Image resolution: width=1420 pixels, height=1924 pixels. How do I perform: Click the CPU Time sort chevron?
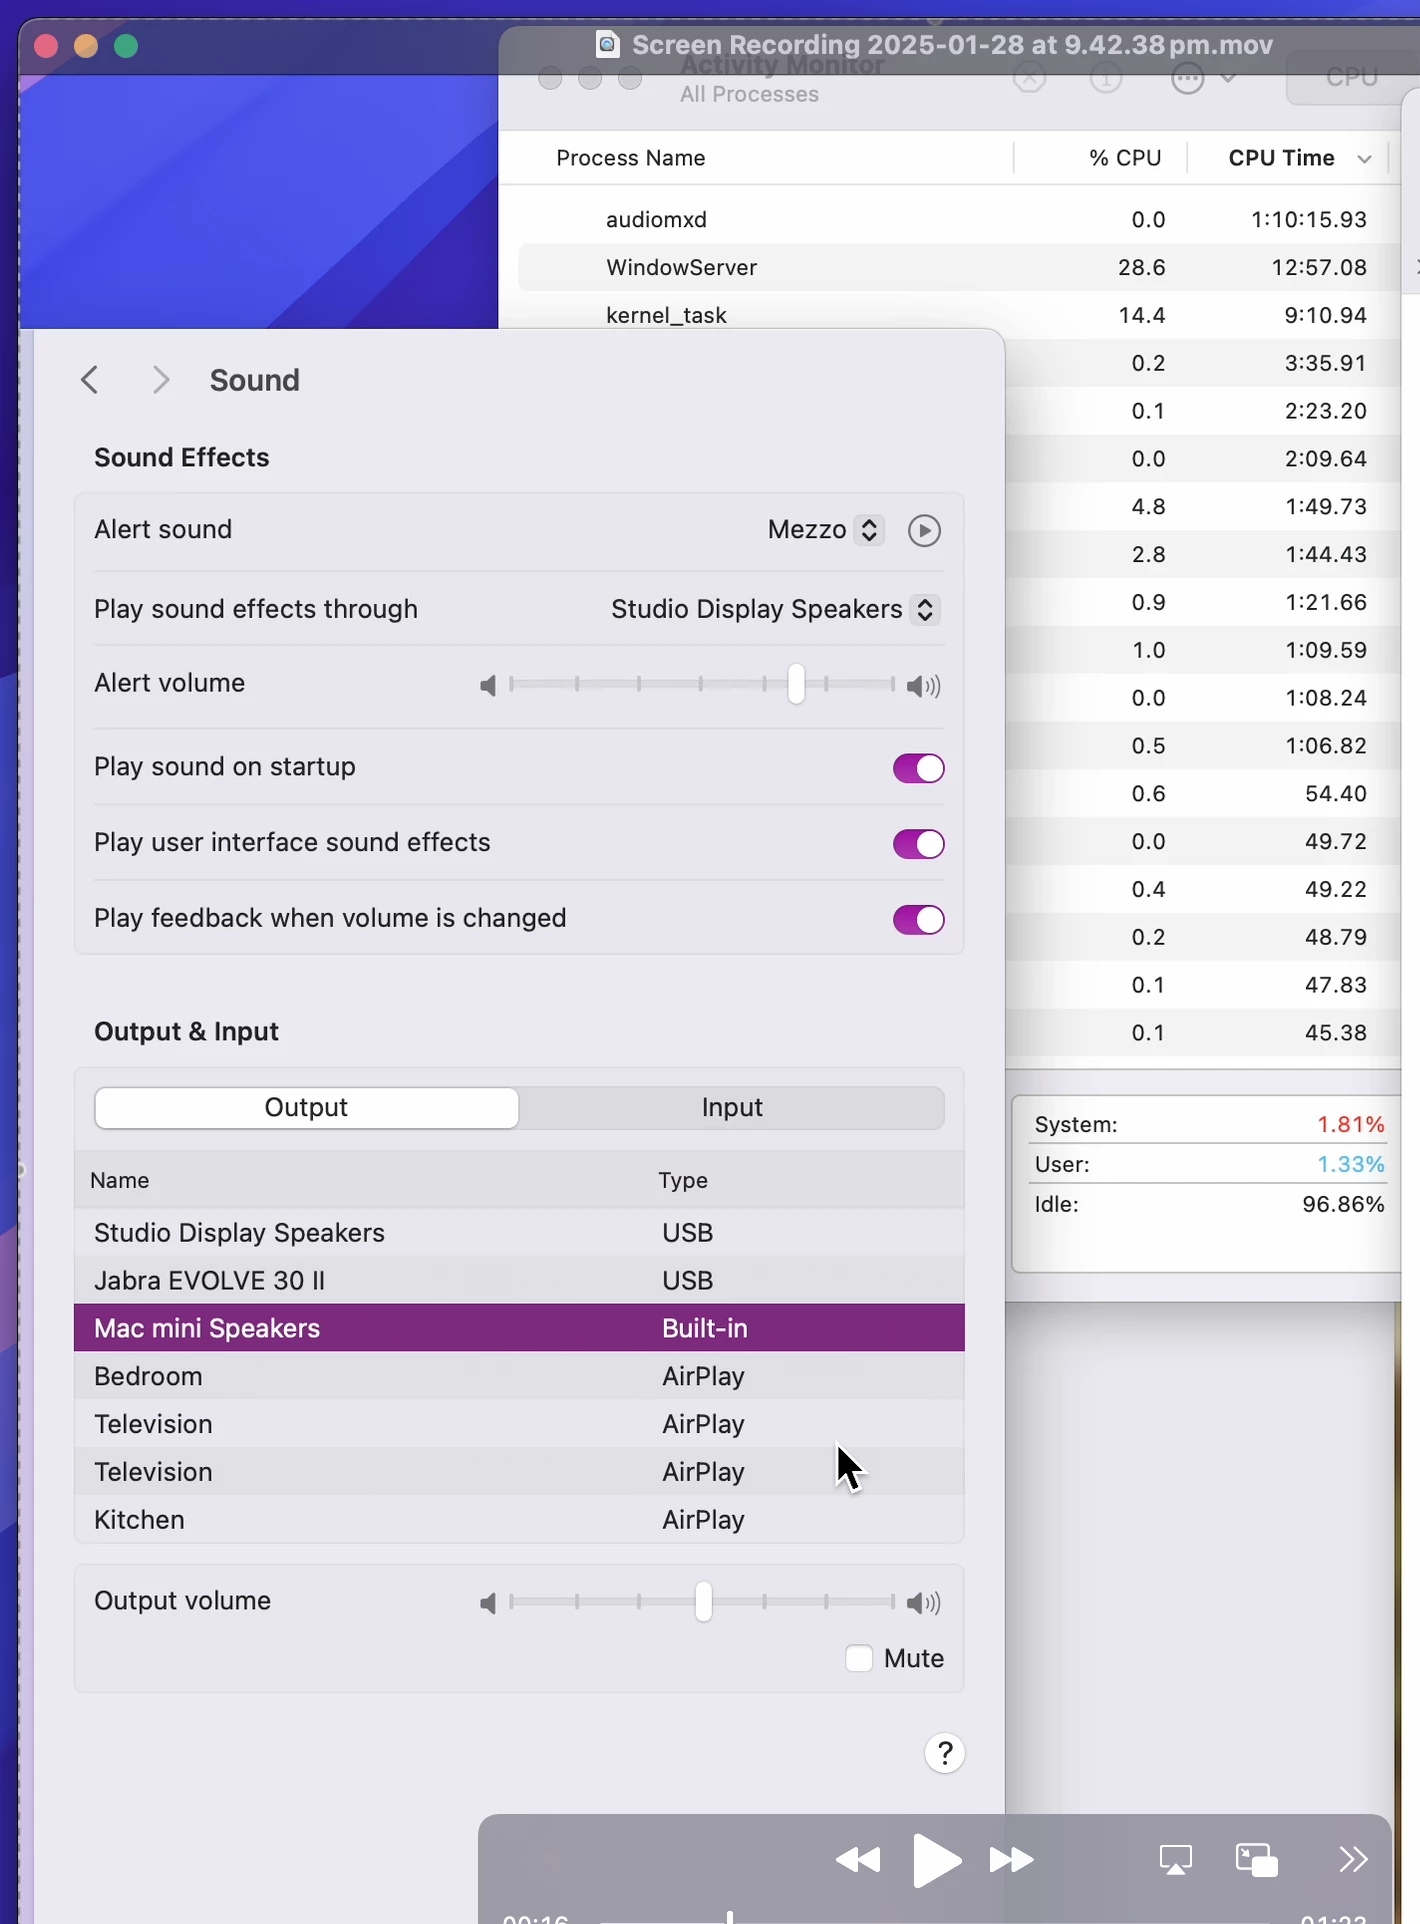(1364, 159)
